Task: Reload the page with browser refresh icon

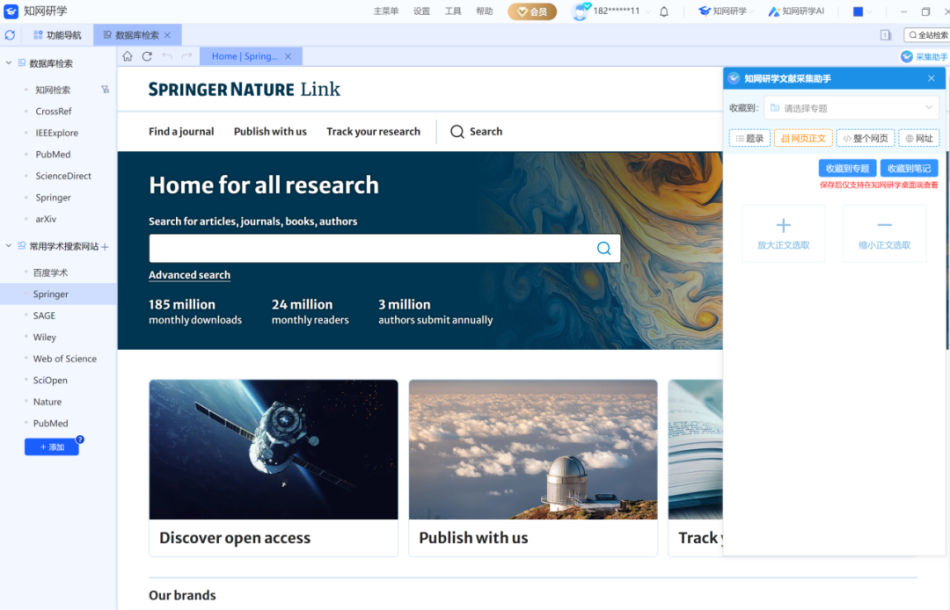Action: pyautogui.click(x=147, y=57)
